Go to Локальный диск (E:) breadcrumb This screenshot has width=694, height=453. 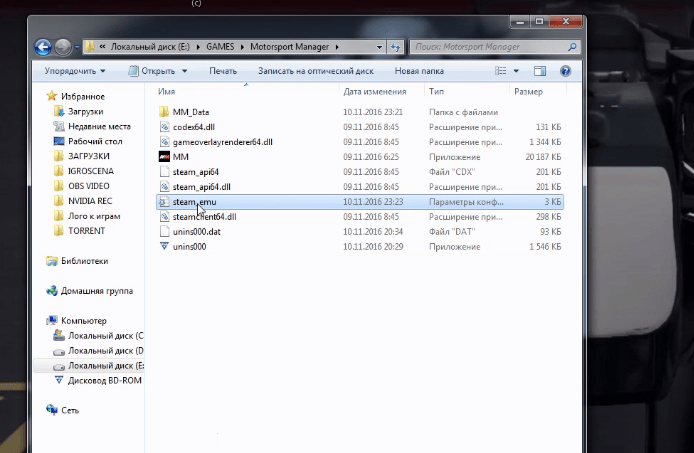pyautogui.click(x=150, y=46)
